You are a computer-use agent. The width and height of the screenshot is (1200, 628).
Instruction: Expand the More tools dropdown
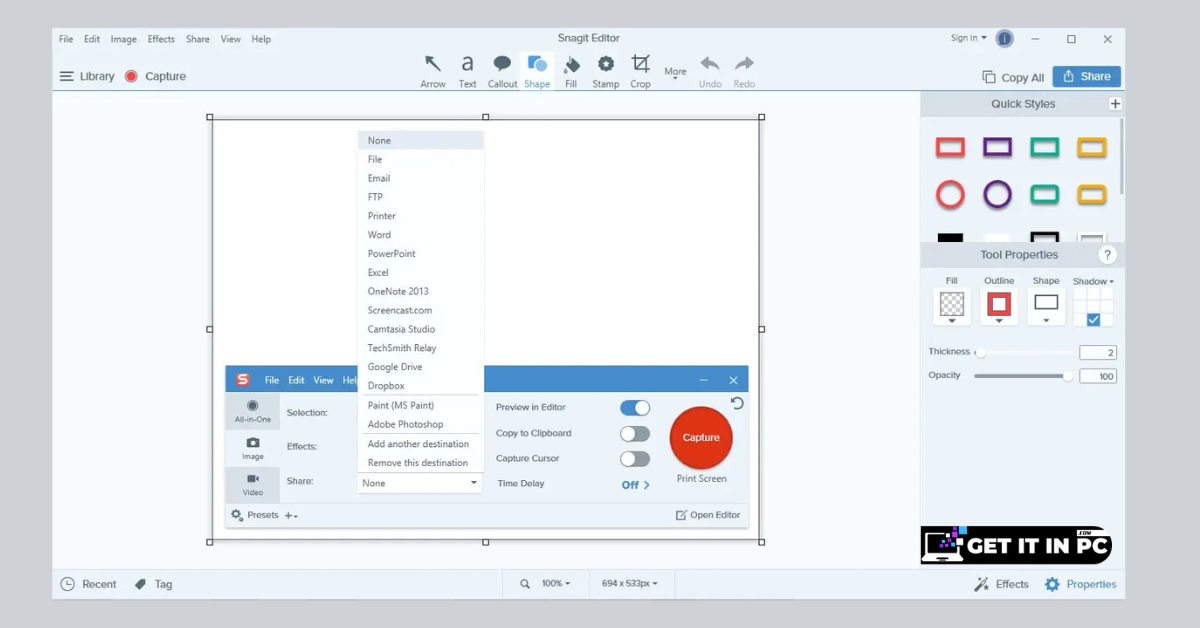pyautogui.click(x=675, y=72)
